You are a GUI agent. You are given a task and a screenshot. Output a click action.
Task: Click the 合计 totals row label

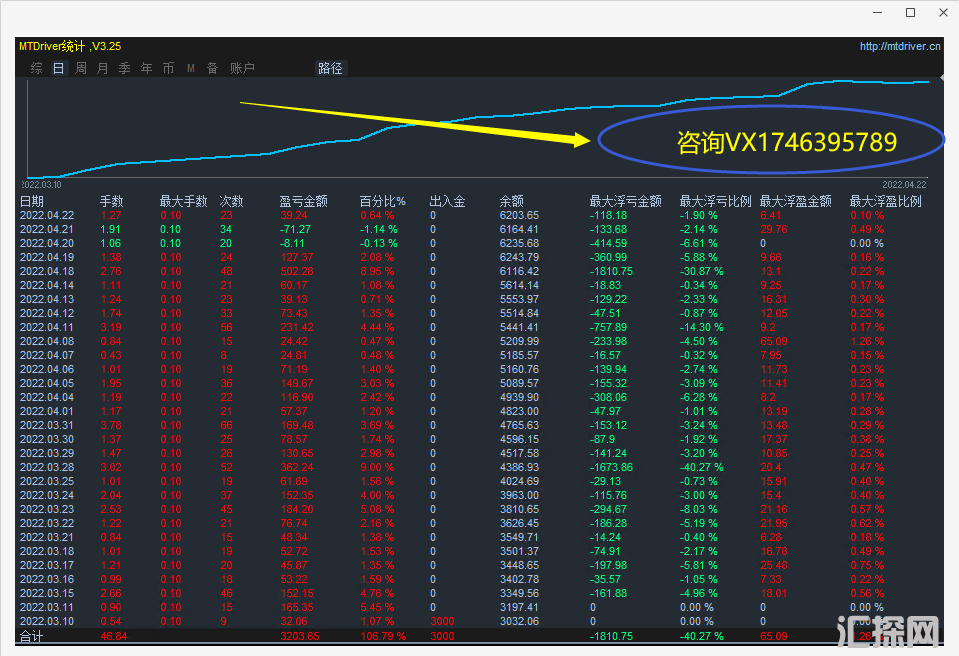(32, 636)
